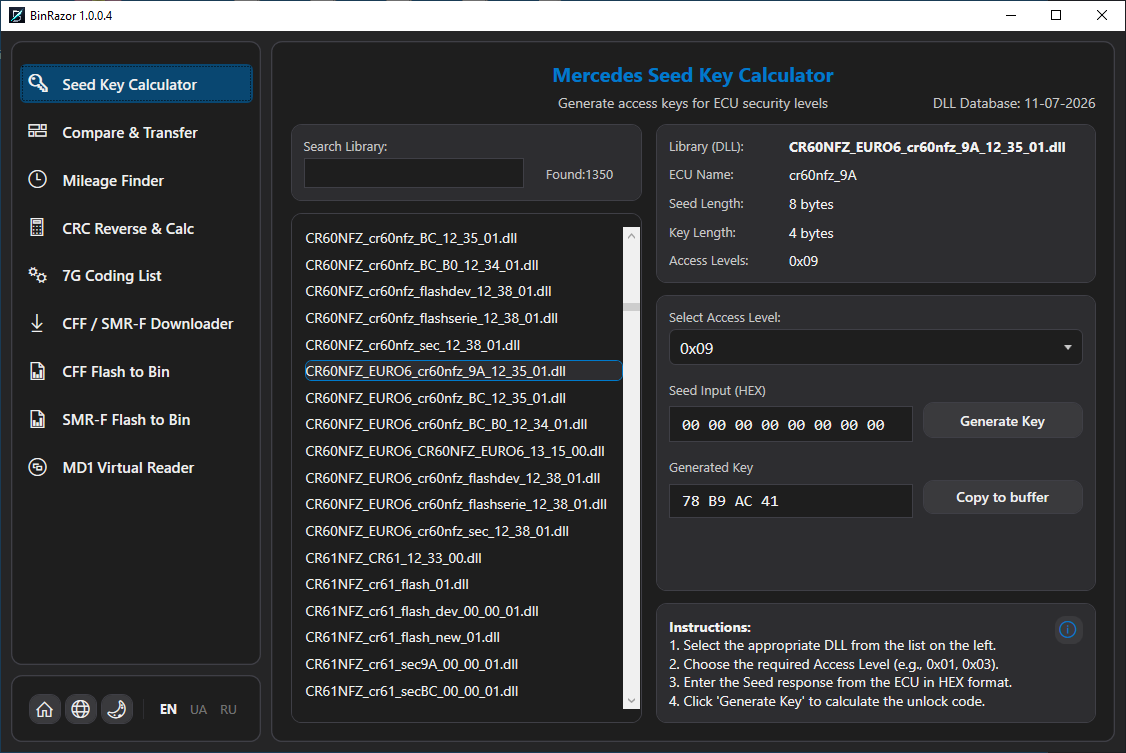Click DLL Database: 11-07-2026 text
The image size is (1126, 753).
pos(1014,103)
